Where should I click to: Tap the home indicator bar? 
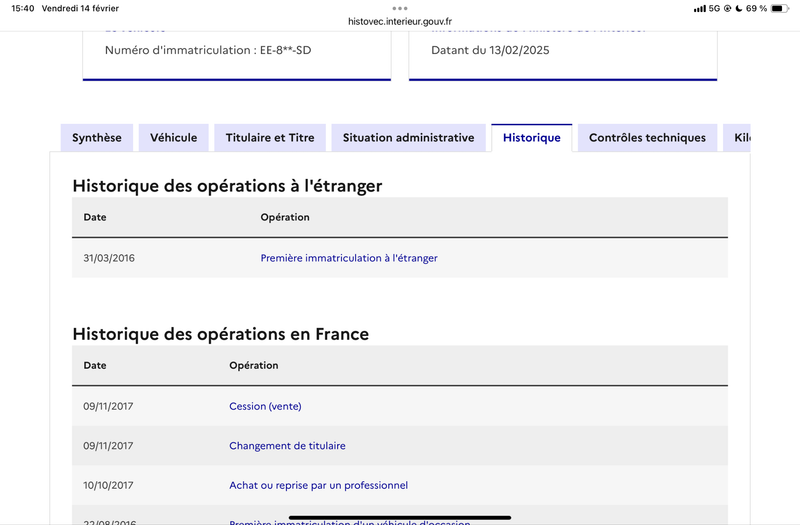click(x=400, y=517)
